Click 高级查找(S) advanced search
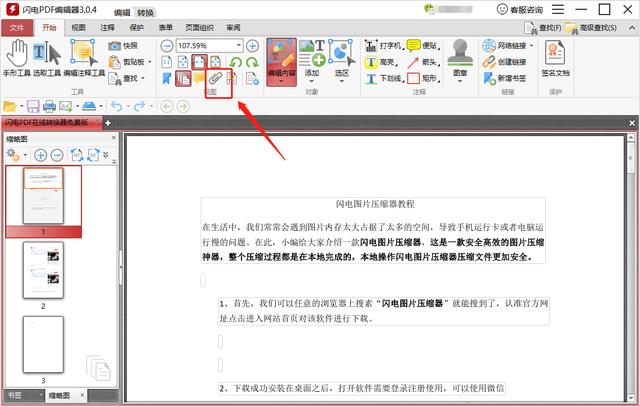 pyautogui.click(x=591, y=28)
